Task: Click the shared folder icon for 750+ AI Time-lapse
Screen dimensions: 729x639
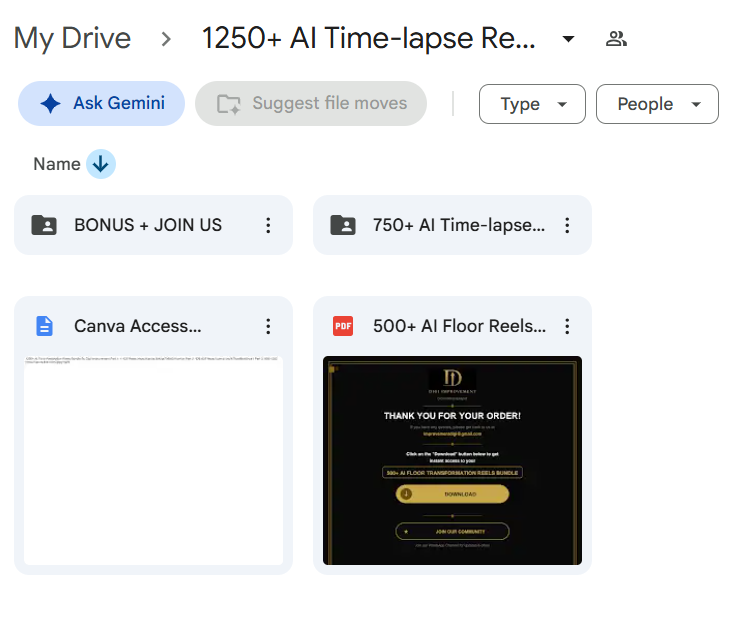Action: tap(343, 225)
